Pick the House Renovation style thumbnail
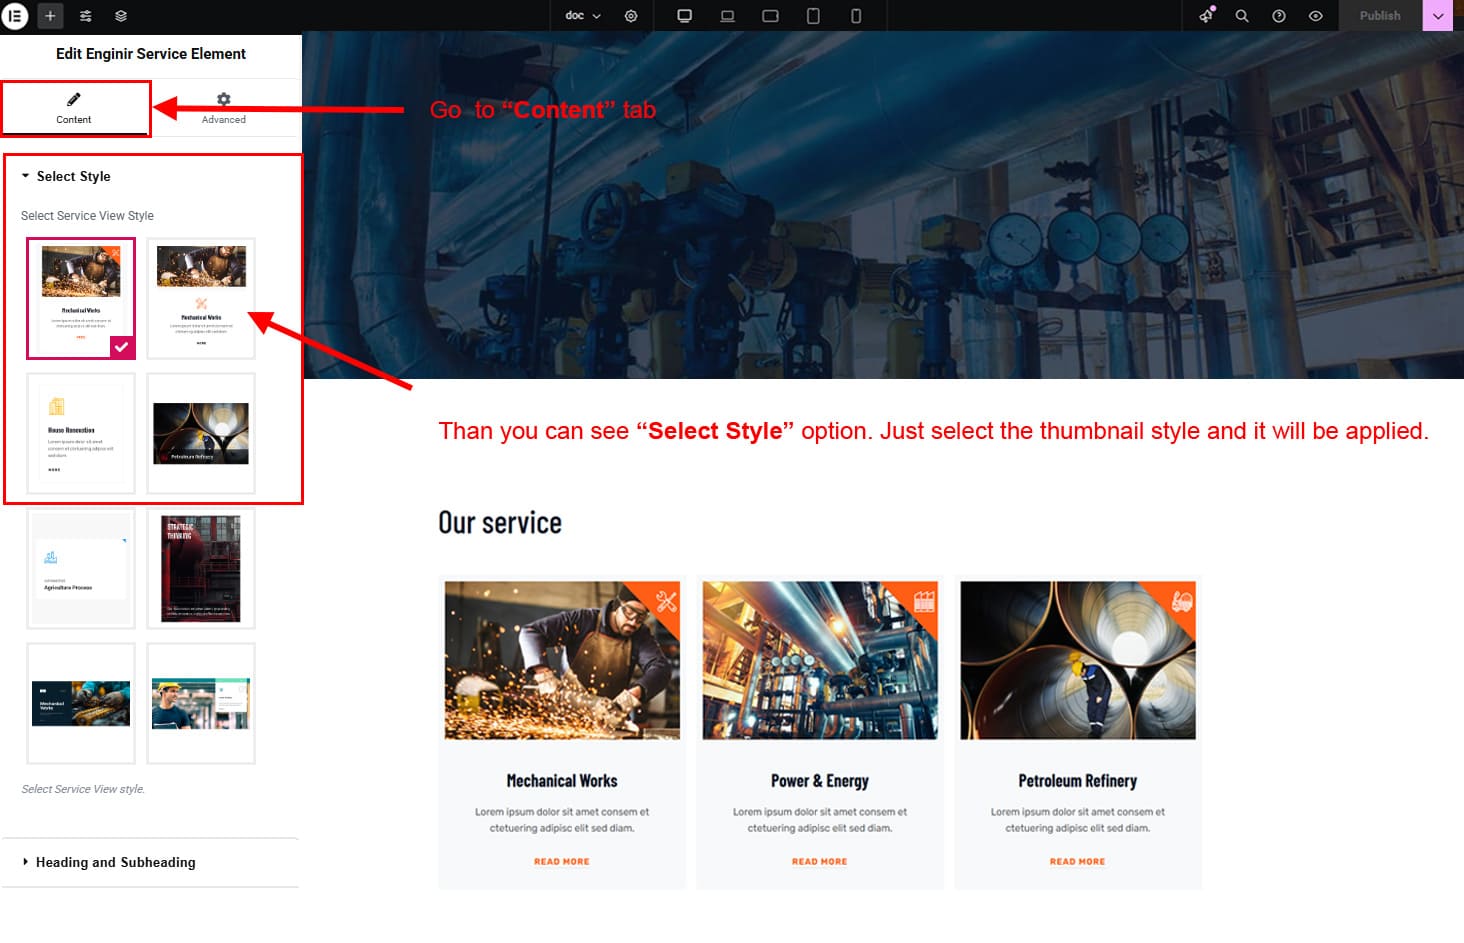 (x=81, y=434)
